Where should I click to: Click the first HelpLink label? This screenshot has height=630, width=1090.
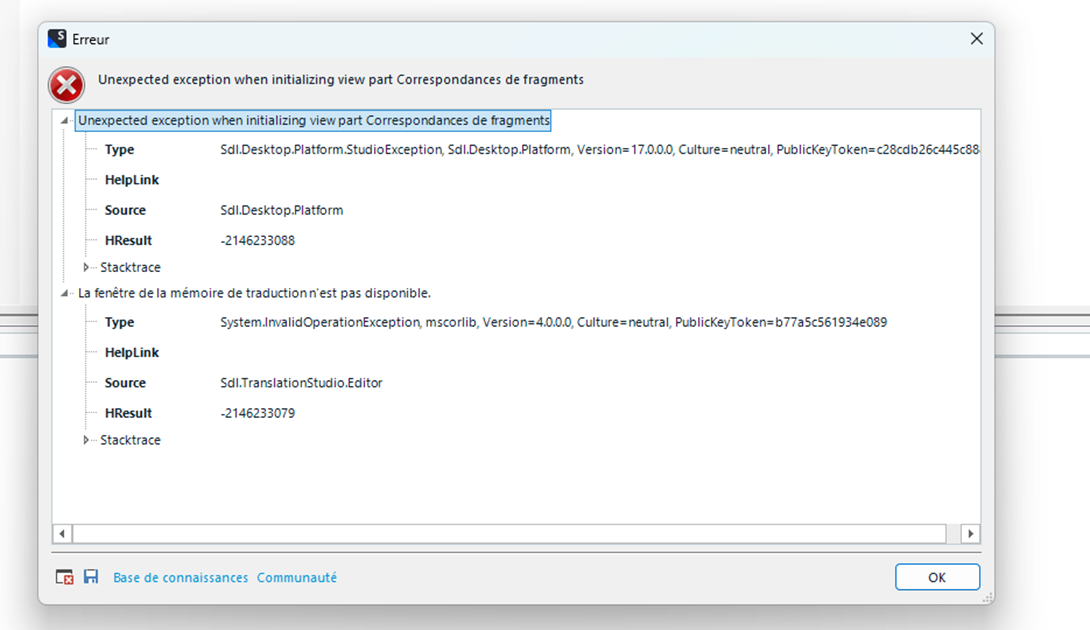tap(132, 180)
